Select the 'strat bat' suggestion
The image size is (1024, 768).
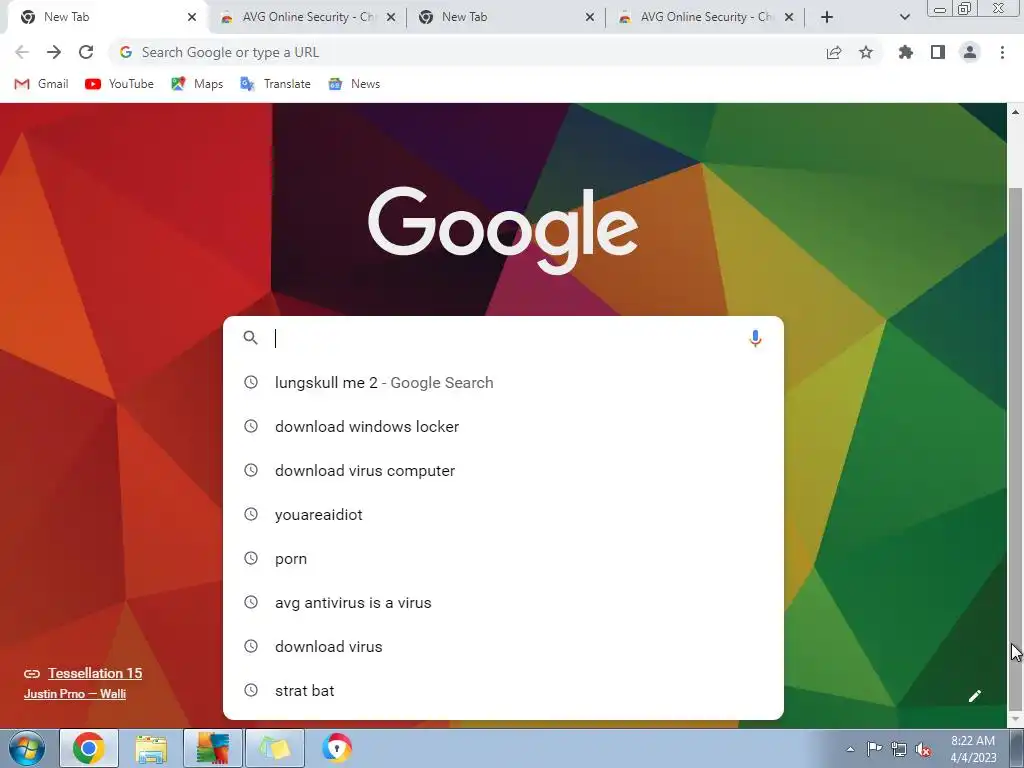pyautogui.click(x=503, y=691)
